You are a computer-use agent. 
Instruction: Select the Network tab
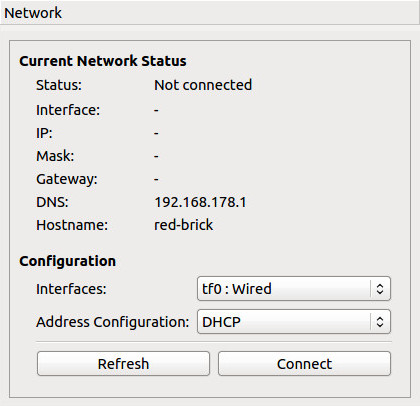[33, 13]
